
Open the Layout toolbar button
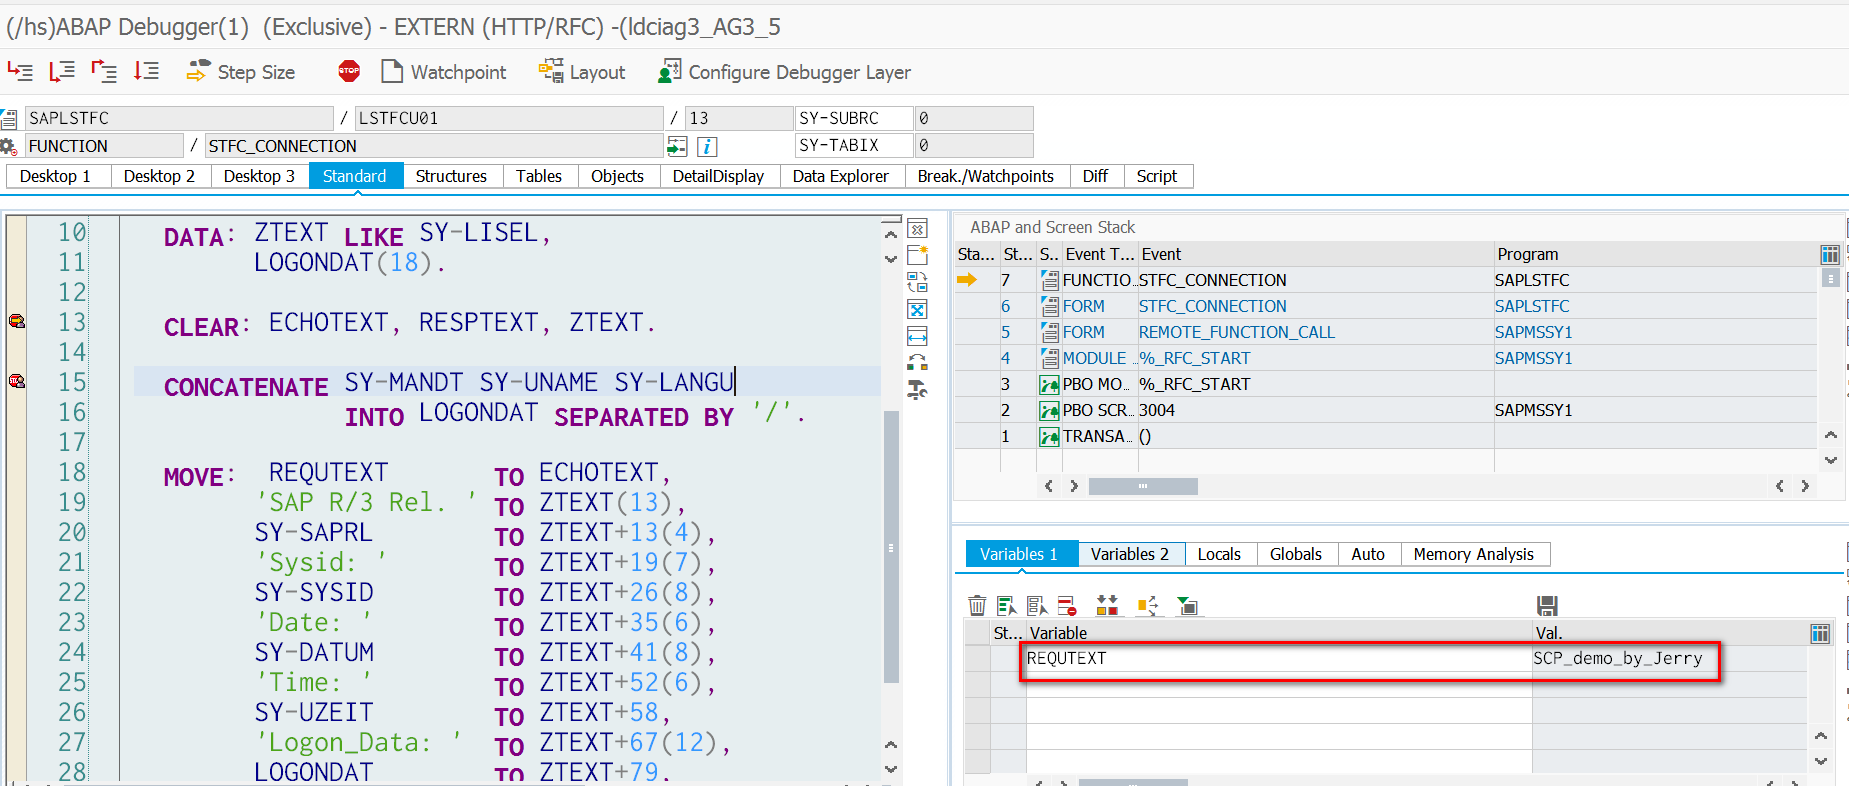[x=582, y=72]
